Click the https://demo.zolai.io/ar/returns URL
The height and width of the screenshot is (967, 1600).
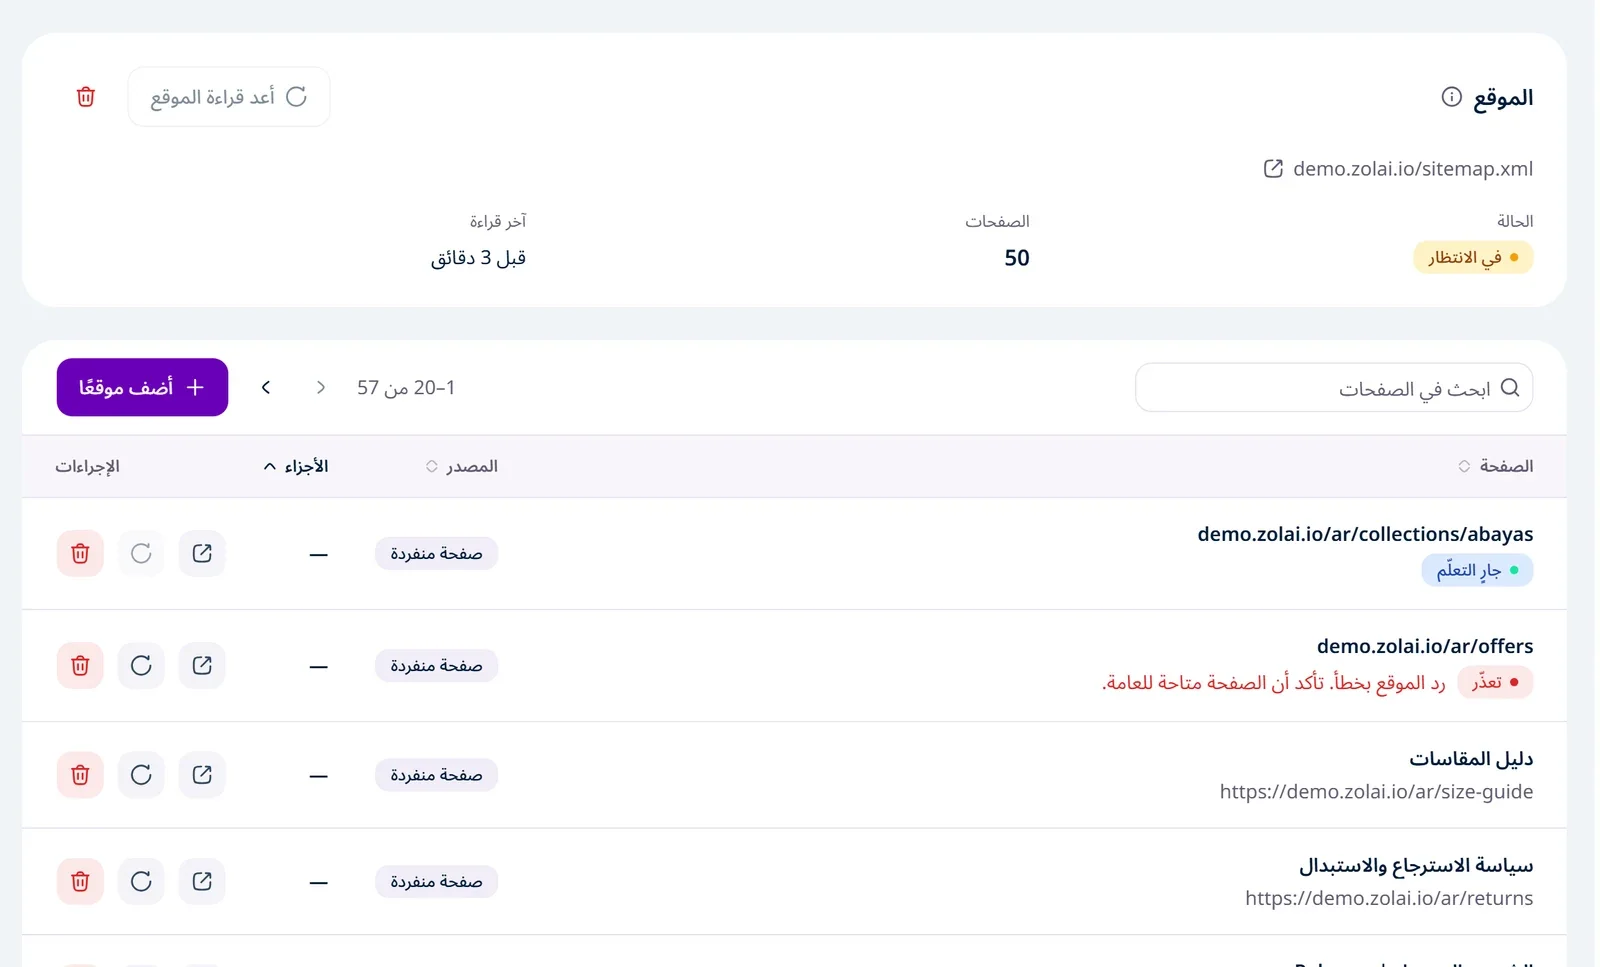click(1389, 898)
